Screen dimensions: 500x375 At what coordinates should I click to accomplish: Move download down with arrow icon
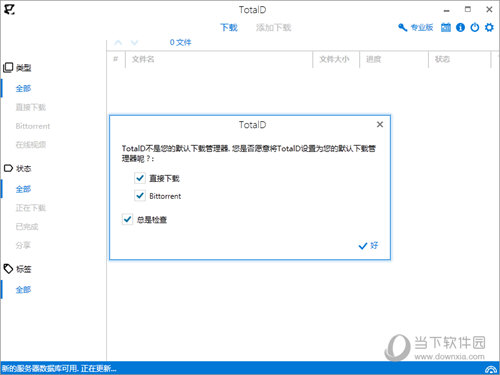click(134, 43)
